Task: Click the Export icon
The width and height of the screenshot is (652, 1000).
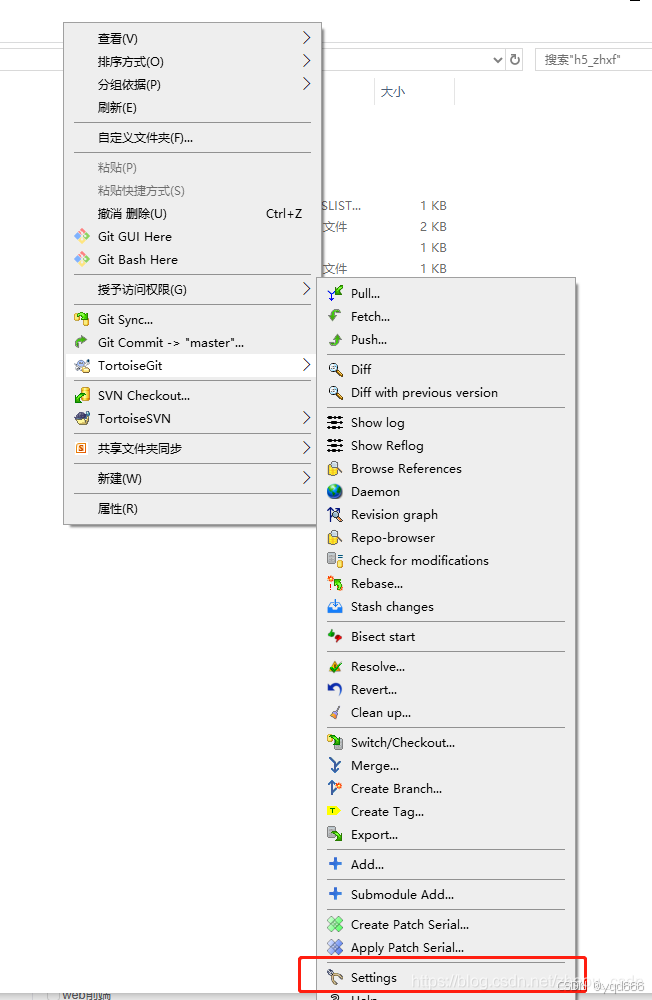Action: pos(335,834)
